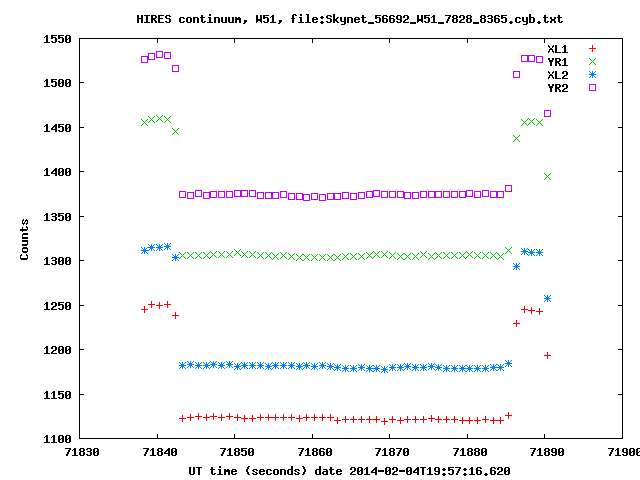Click the last YR1 cross point near 1395 counts
This screenshot has width=640, height=480.
click(x=548, y=176)
